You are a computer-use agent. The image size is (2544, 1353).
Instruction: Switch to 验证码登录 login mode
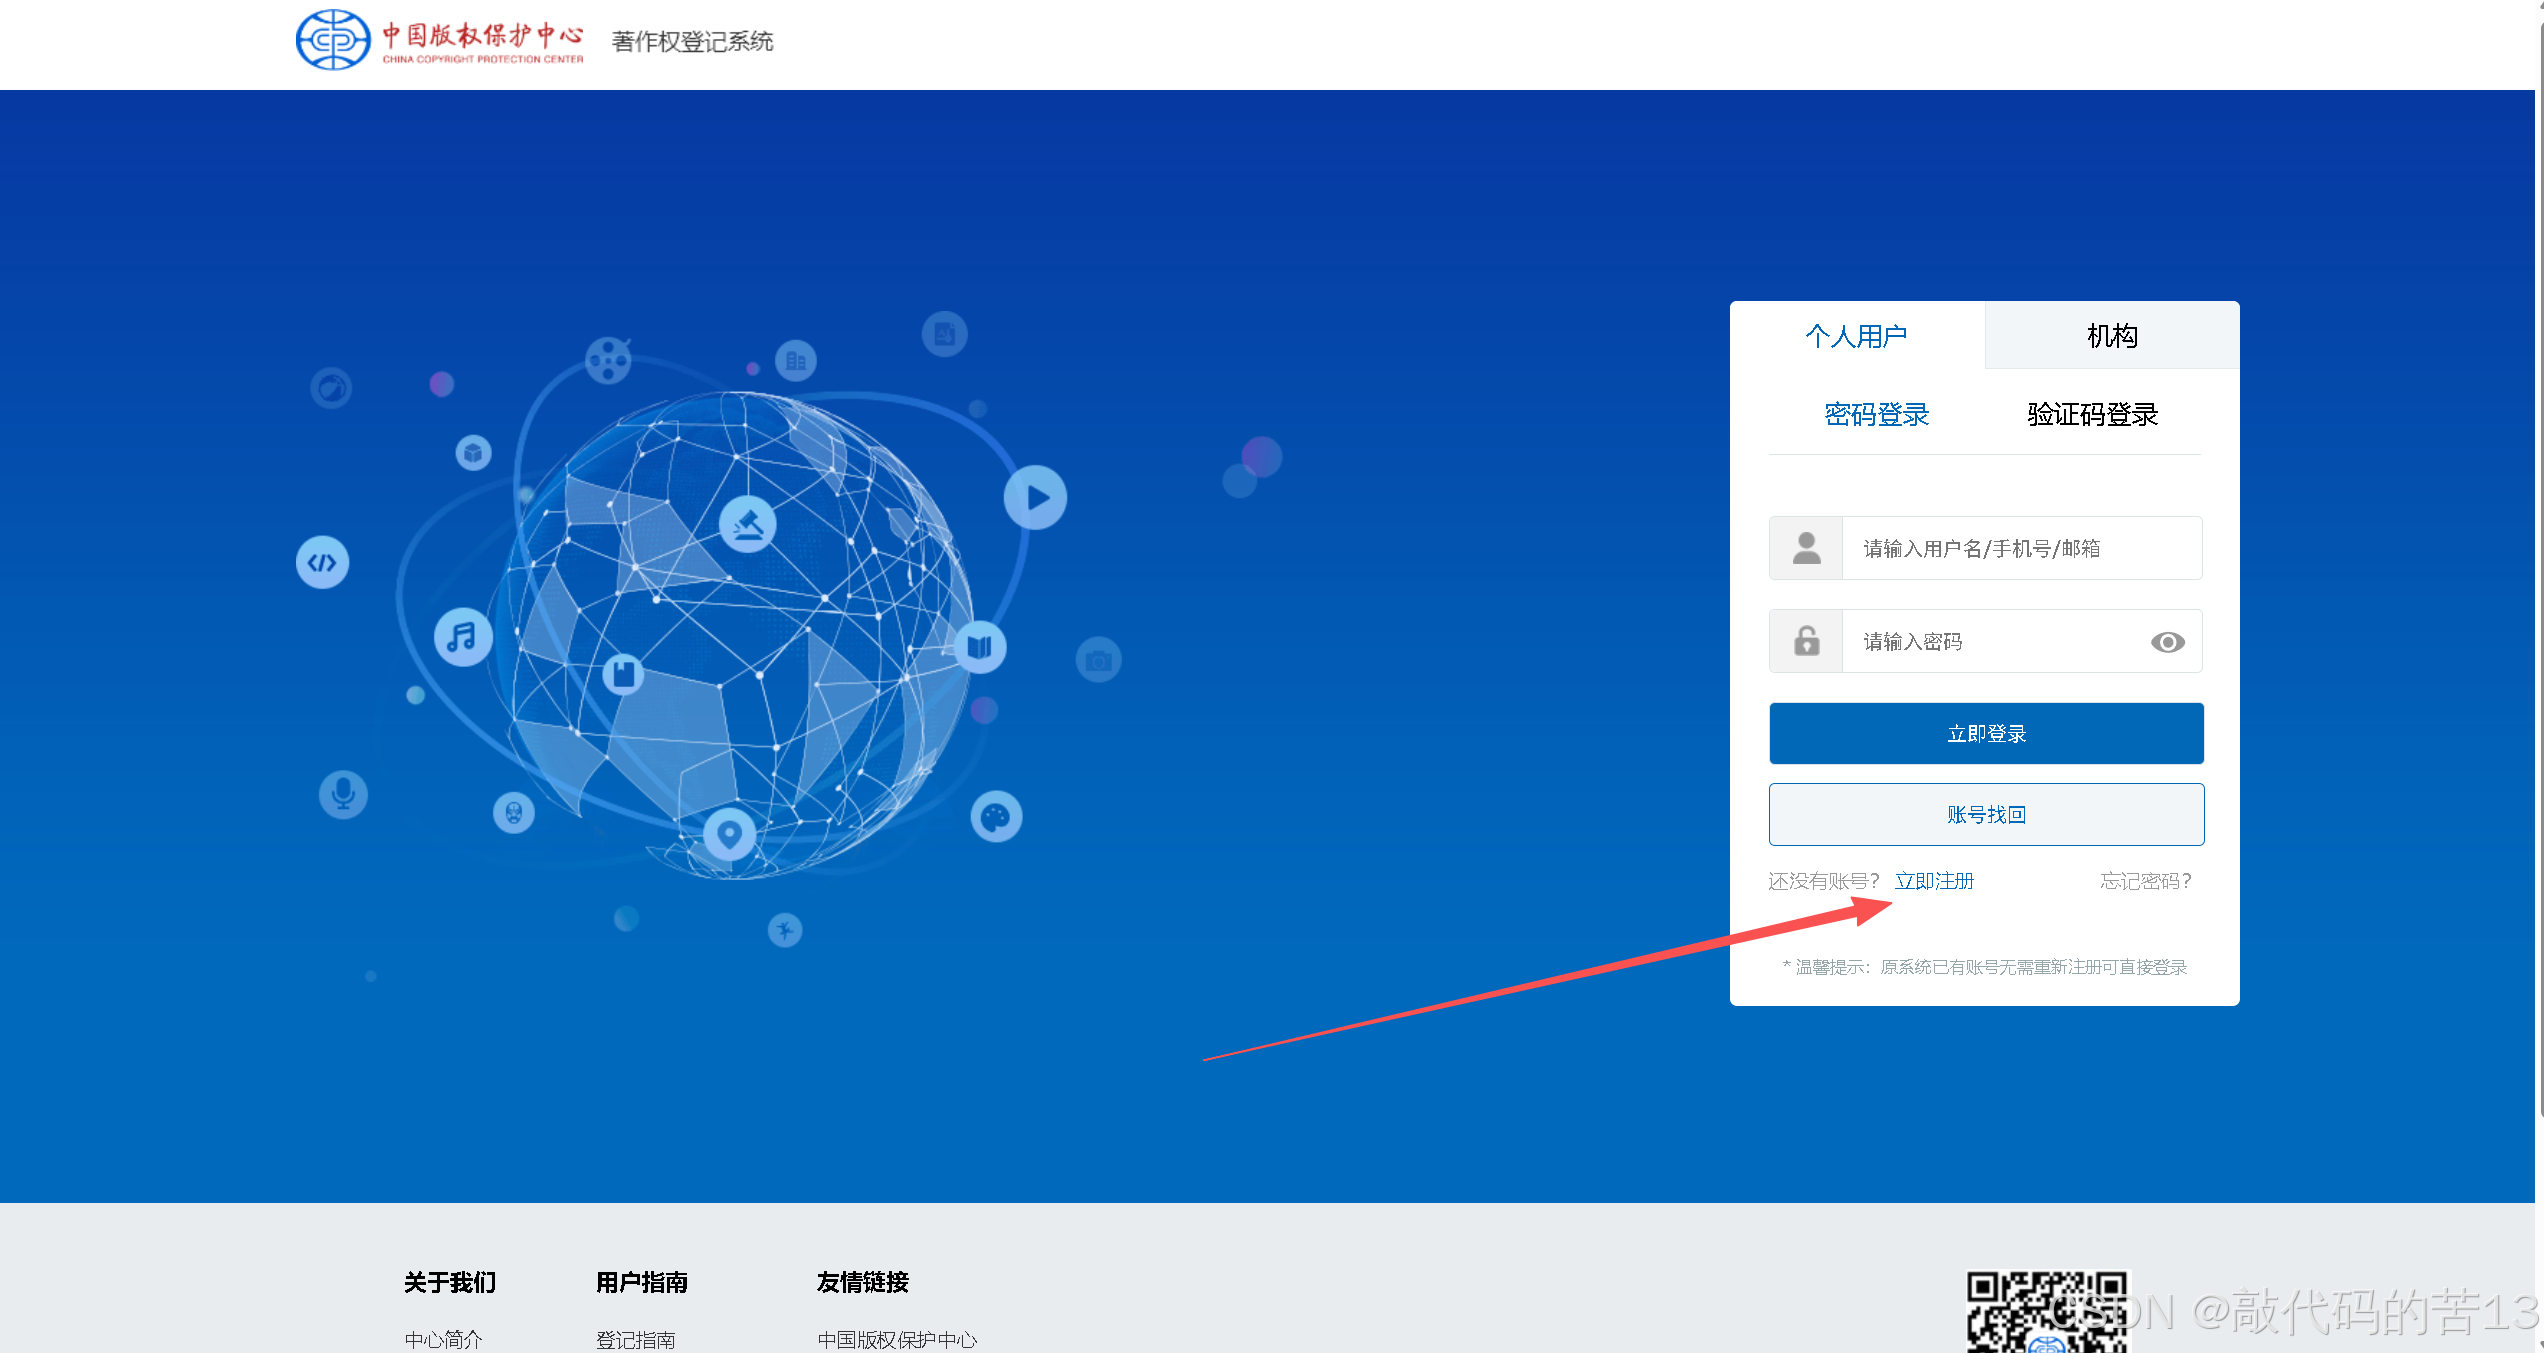pos(2092,414)
